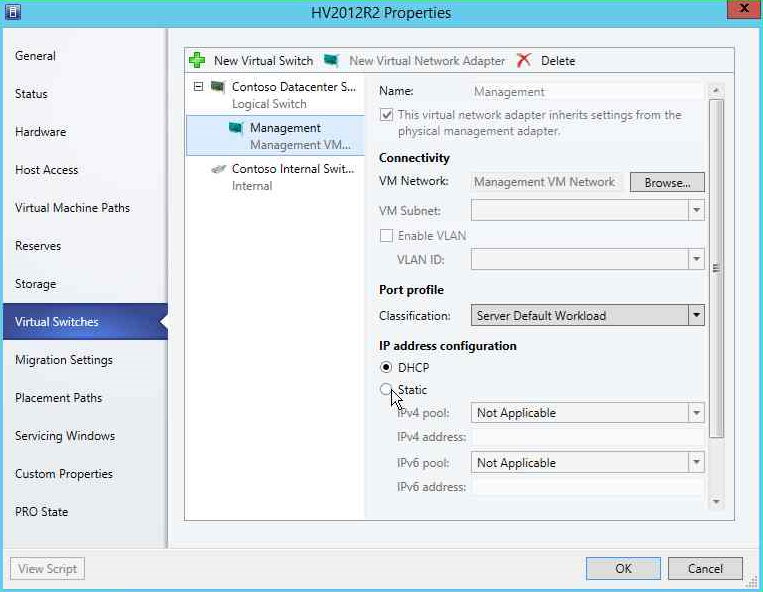763x592 pixels.
Task: Click the red X Delete icon
Action: (524, 60)
